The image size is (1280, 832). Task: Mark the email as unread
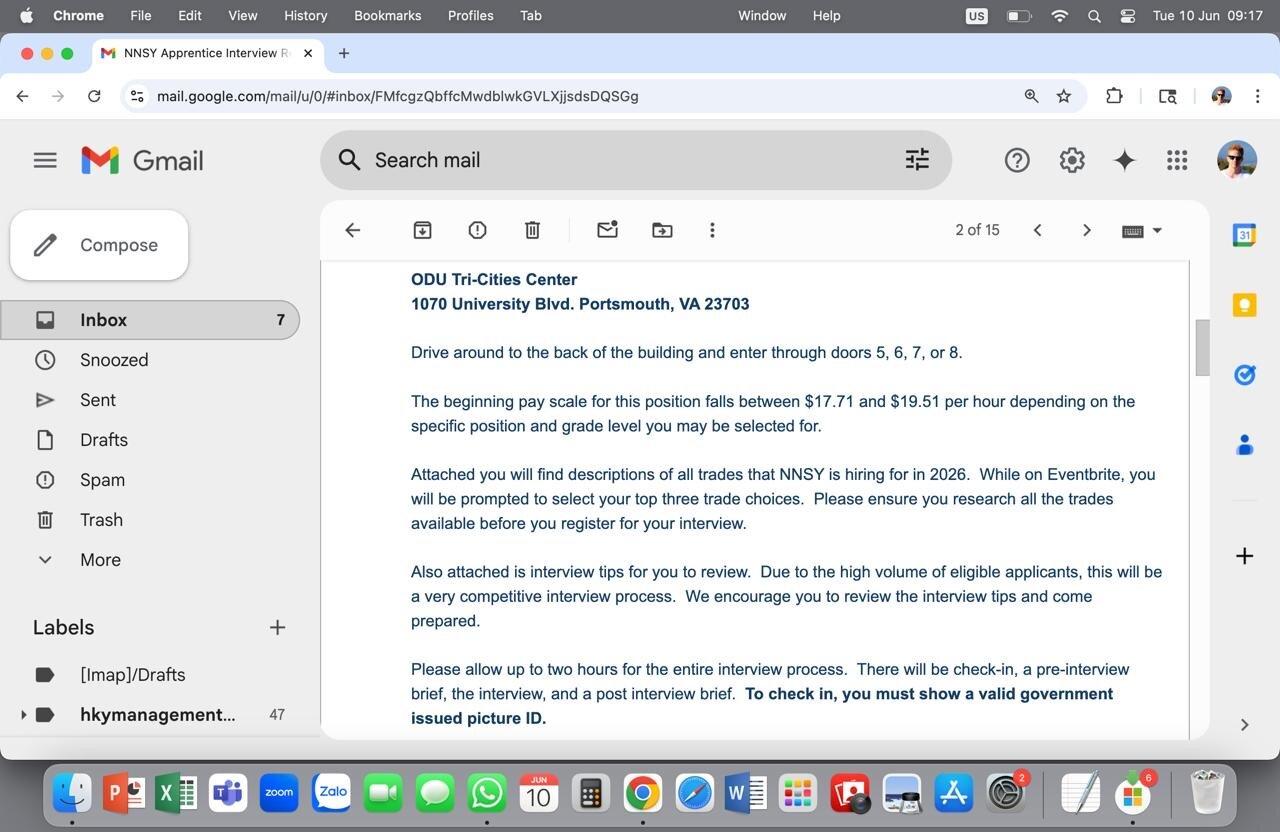click(607, 230)
